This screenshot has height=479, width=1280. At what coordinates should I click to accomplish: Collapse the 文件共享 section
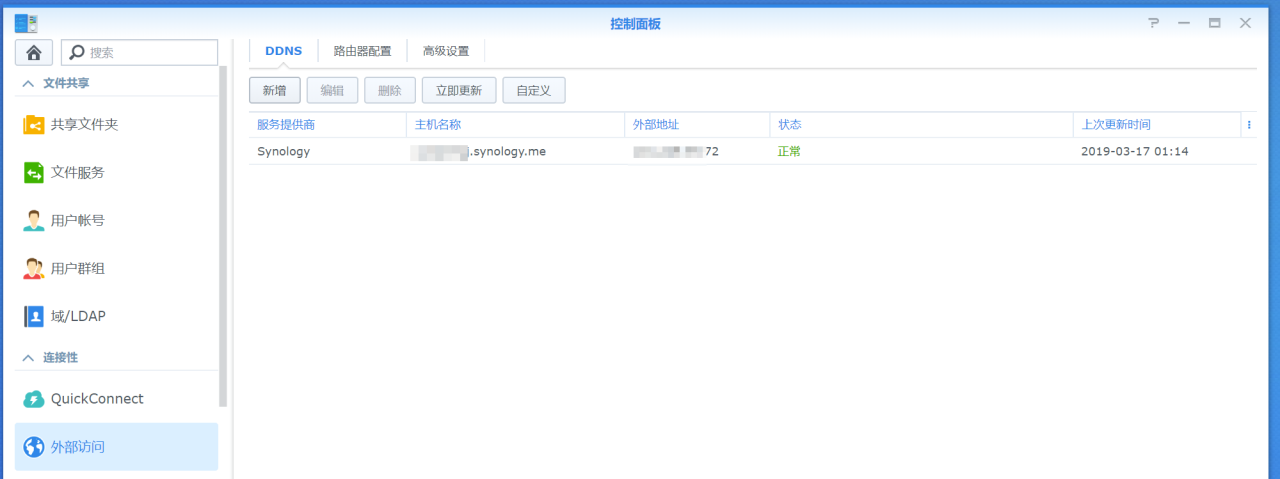coord(28,83)
